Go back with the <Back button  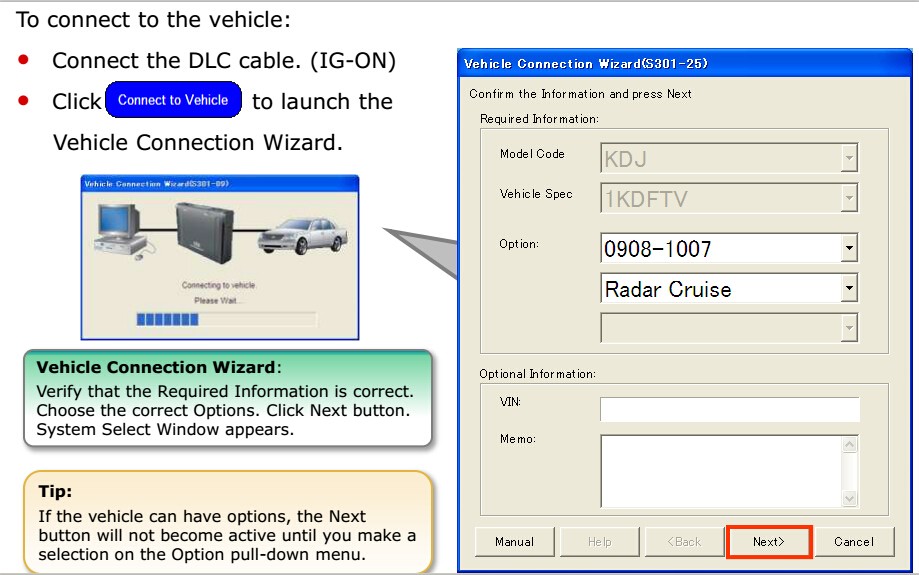pyautogui.click(x=685, y=542)
